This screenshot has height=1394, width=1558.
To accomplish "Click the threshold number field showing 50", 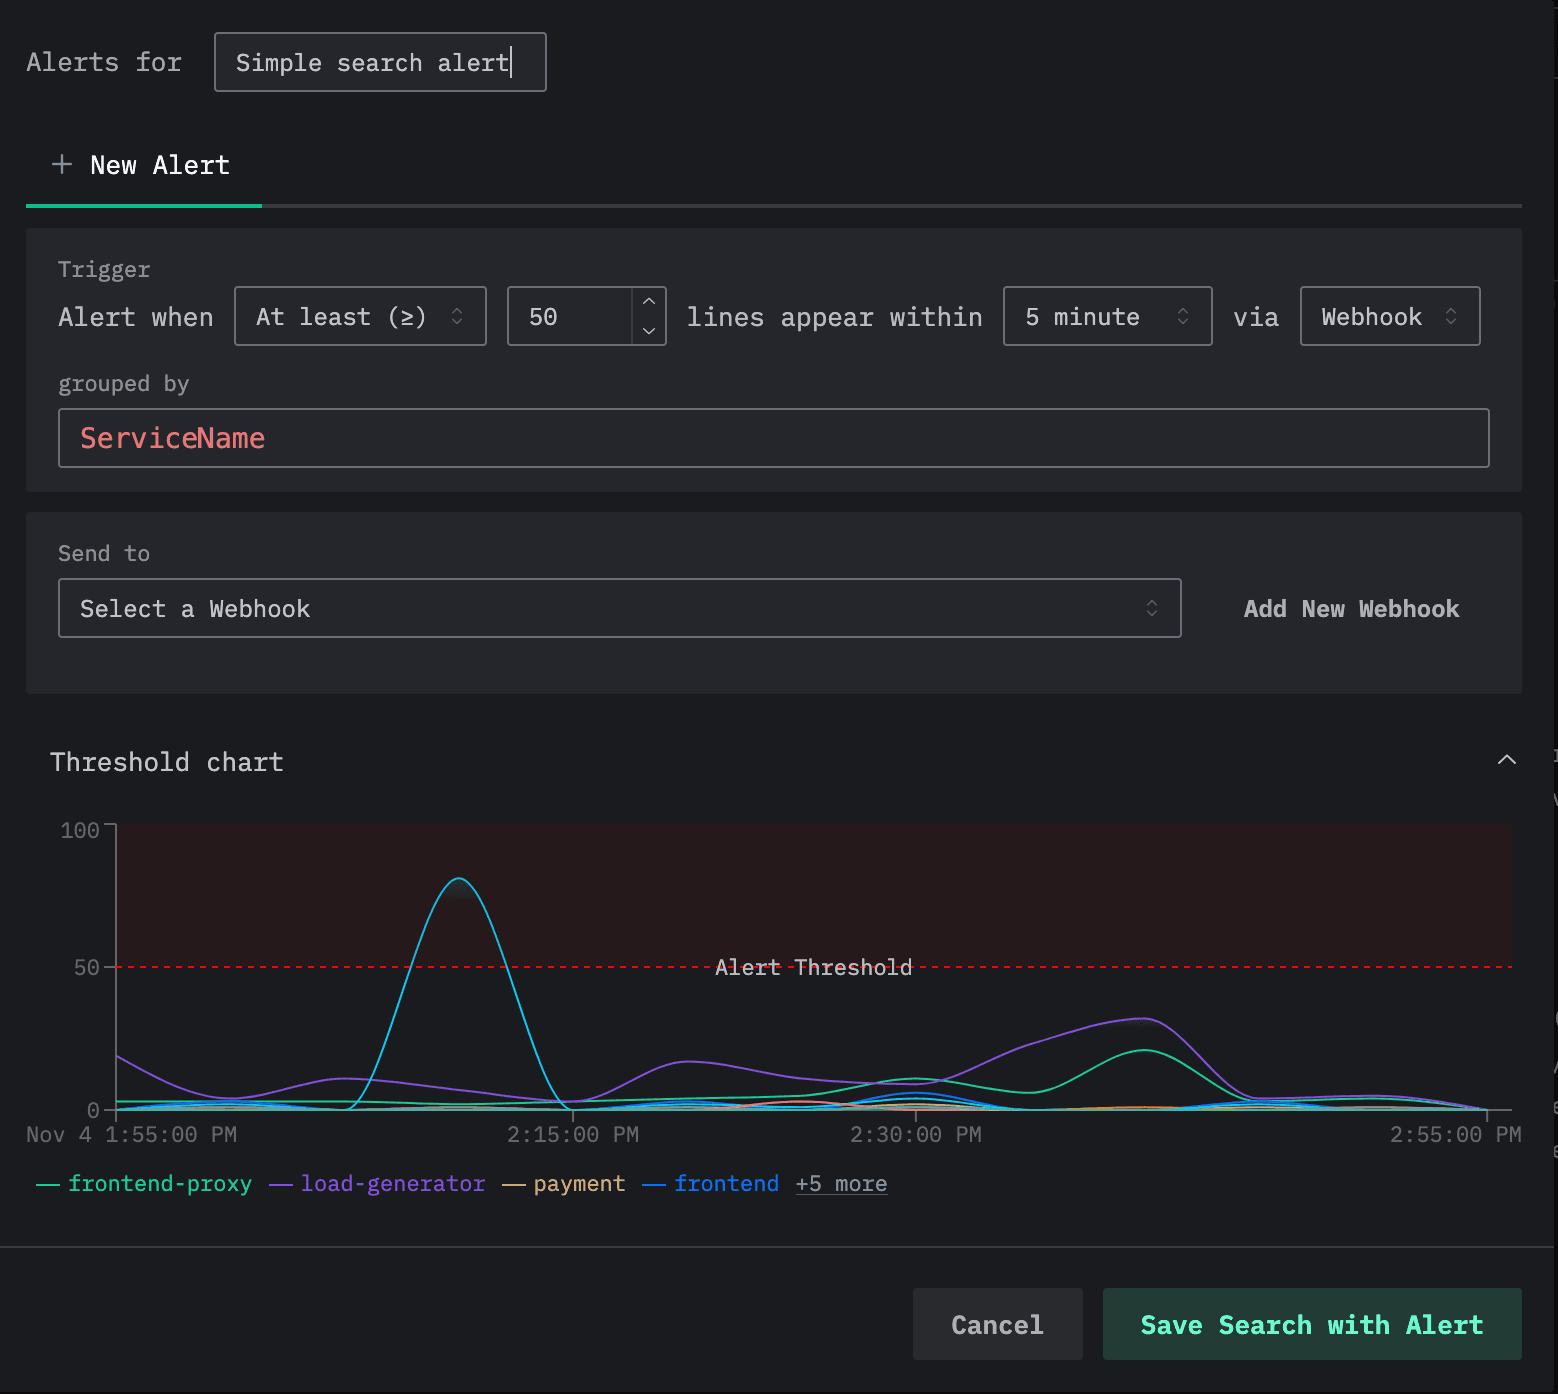I will coord(568,317).
